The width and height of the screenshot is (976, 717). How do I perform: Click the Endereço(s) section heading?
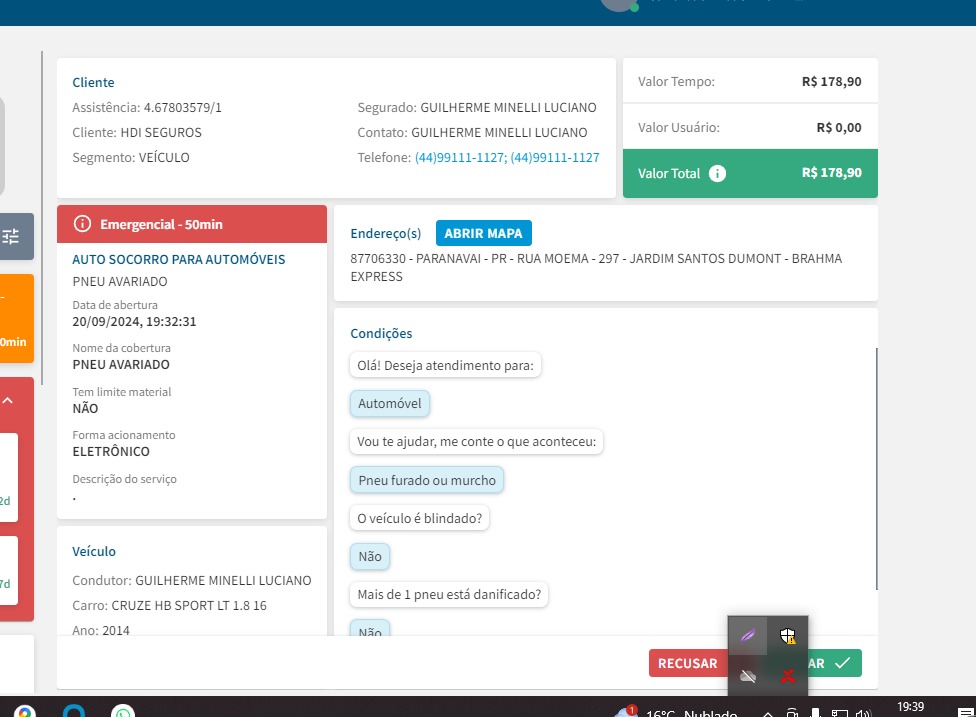pyautogui.click(x=385, y=233)
